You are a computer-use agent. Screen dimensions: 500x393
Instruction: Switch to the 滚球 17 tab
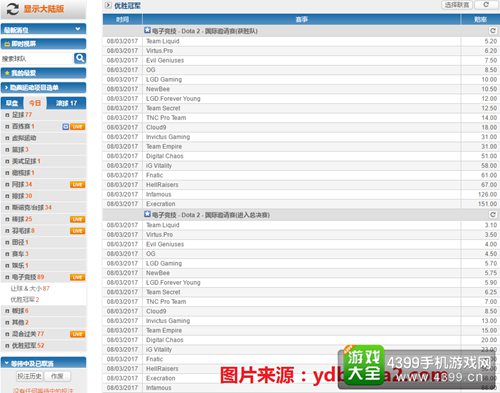66,103
